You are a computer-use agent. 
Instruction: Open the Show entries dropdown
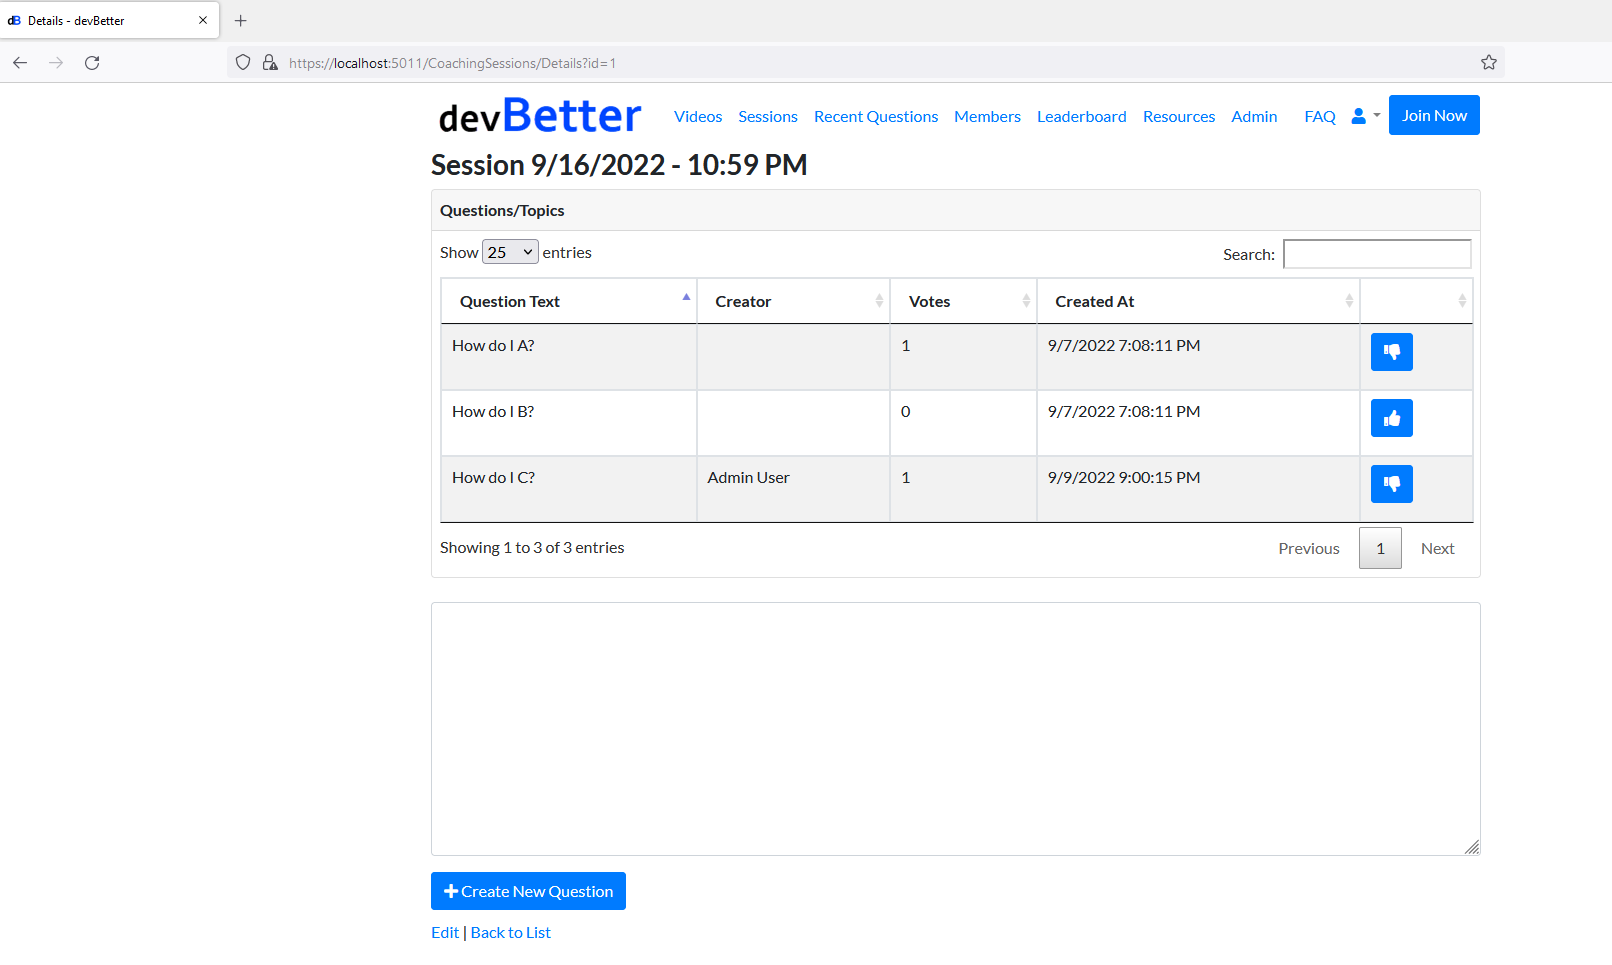click(510, 251)
